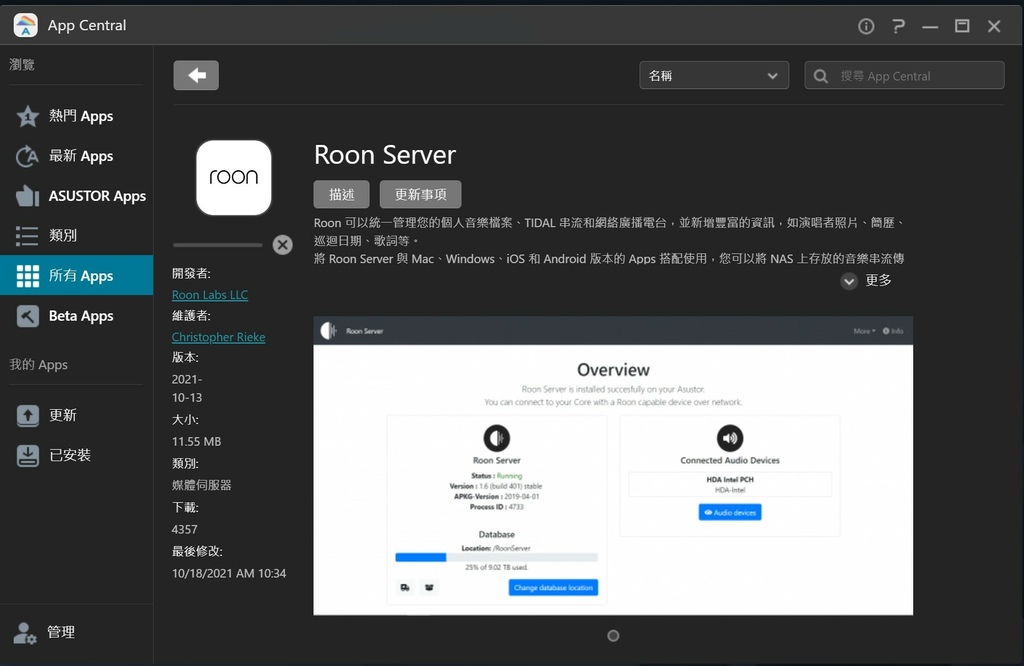1024x666 pixels.
Task: Click the search magnifier icon
Action: (x=821, y=76)
